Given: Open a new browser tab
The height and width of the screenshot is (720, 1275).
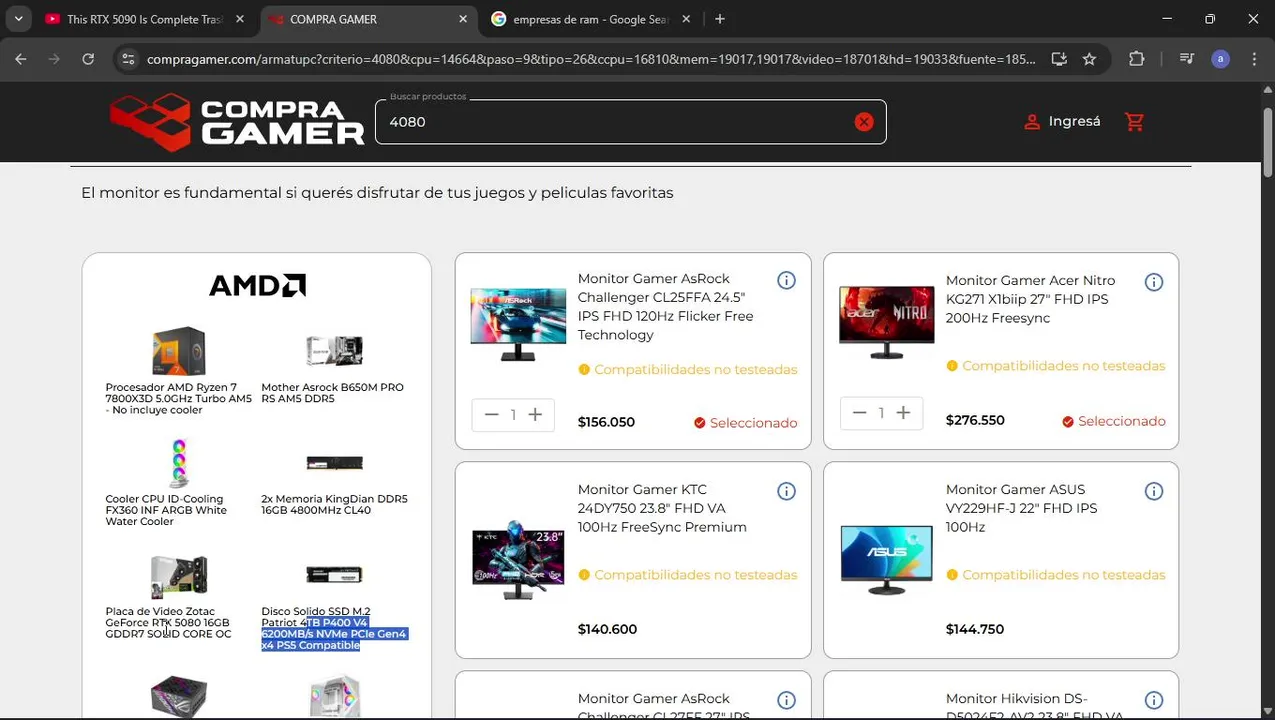Looking at the screenshot, I should [720, 19].
